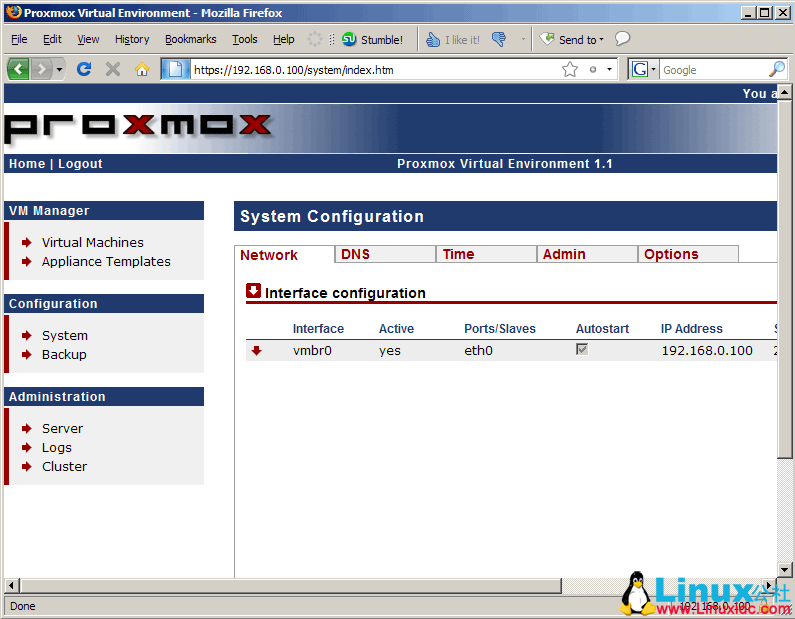This screenshot has width=795, height=619.
Task: Click the Autostart column header
Action: click(x=602, y=329)
